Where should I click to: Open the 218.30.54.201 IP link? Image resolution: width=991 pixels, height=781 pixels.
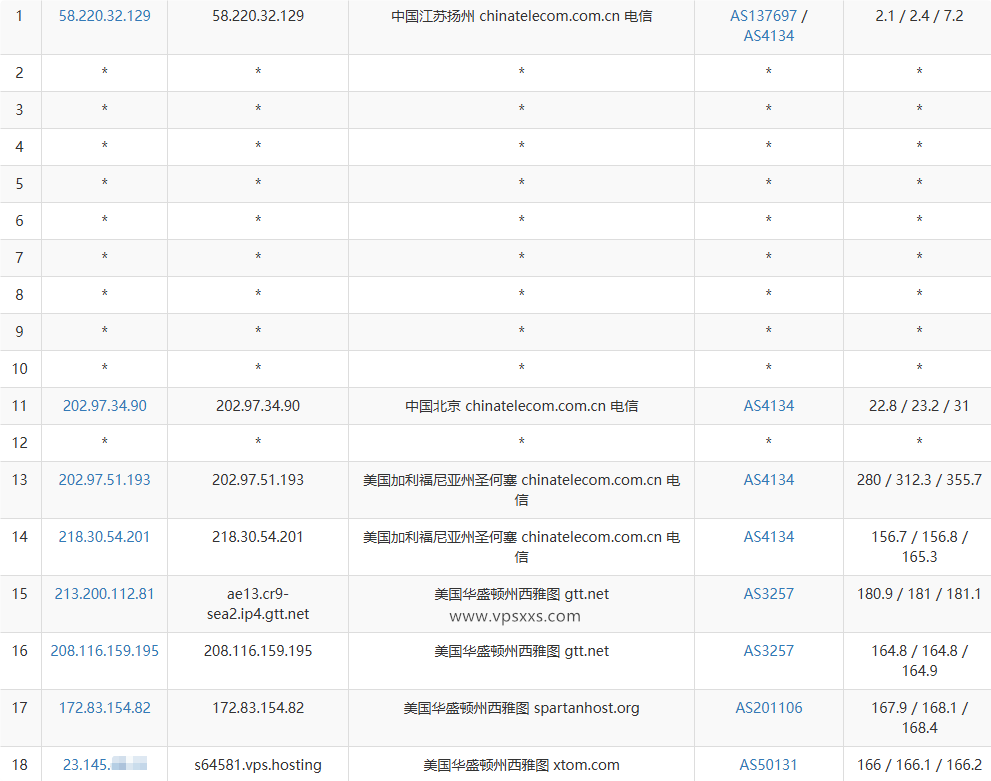(104, 536)
